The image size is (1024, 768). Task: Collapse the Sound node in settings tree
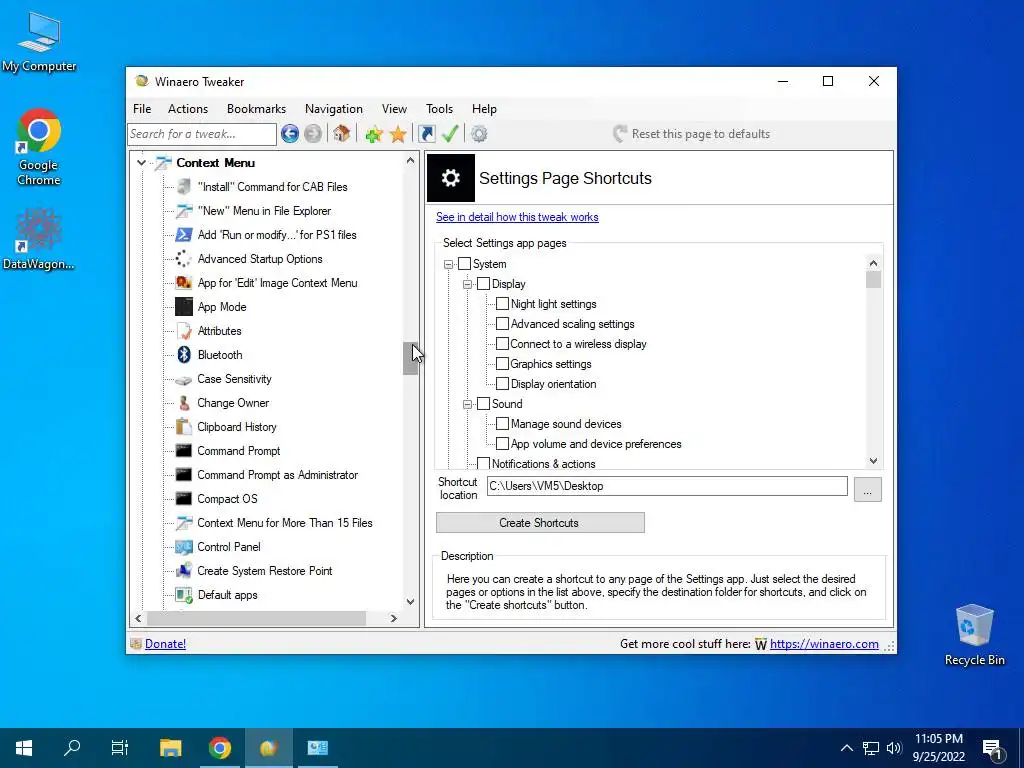[x=468, y=404]
